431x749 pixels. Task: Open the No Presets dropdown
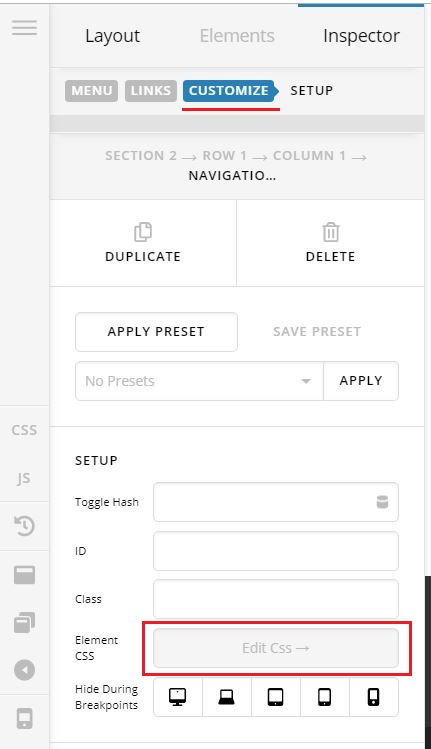199,381
